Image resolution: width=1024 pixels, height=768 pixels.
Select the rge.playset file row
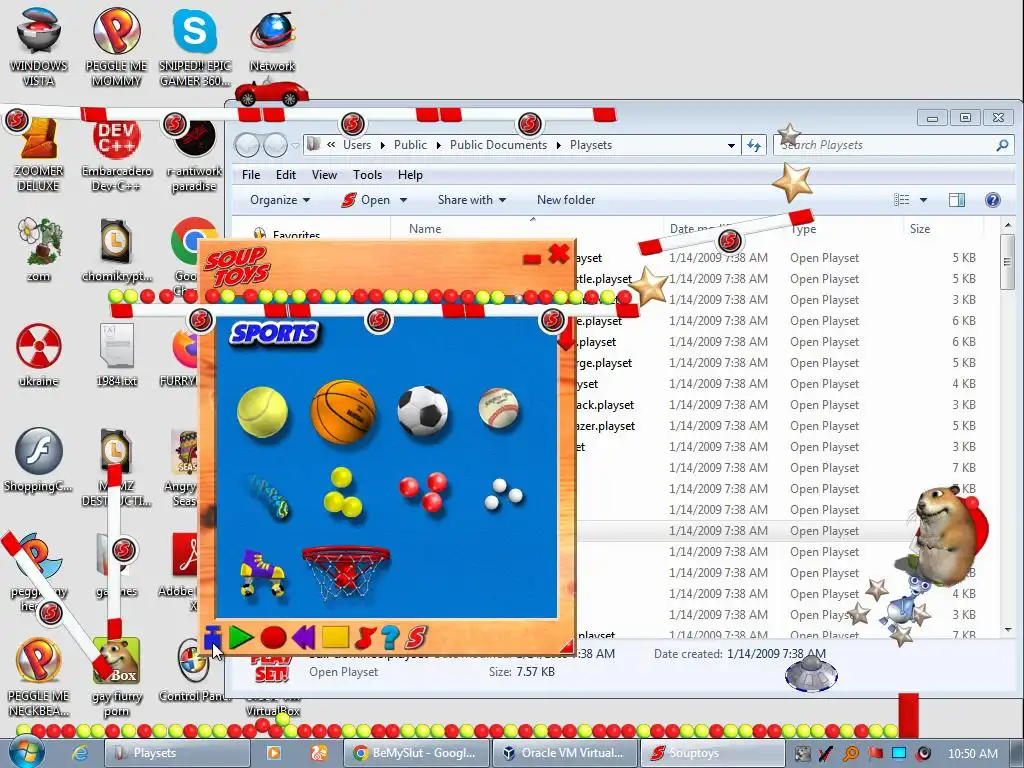tap(777, 363)
